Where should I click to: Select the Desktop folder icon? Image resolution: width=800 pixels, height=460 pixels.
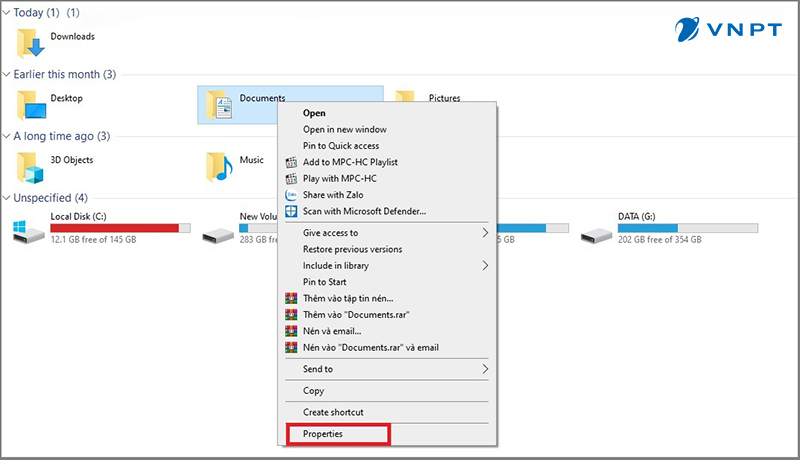click(32, 103)
